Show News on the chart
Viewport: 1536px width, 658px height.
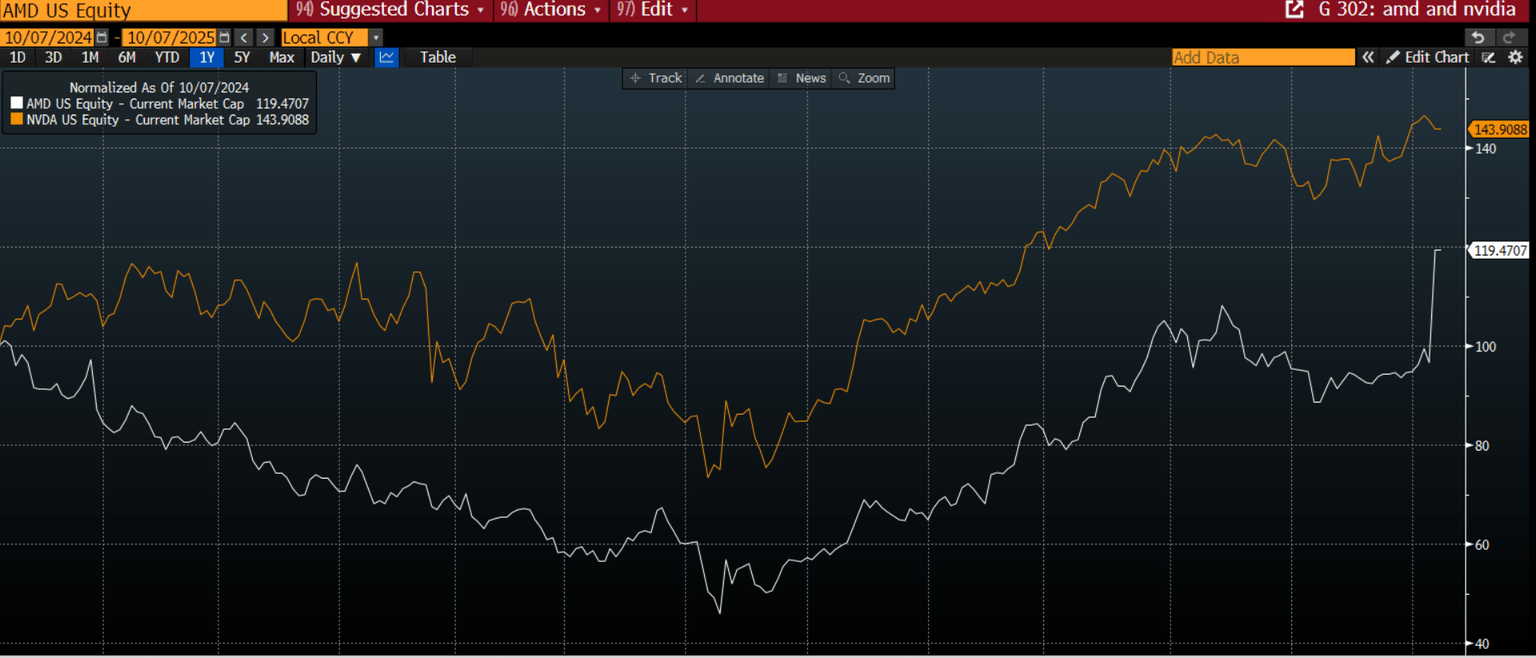[x=802, y=78]
